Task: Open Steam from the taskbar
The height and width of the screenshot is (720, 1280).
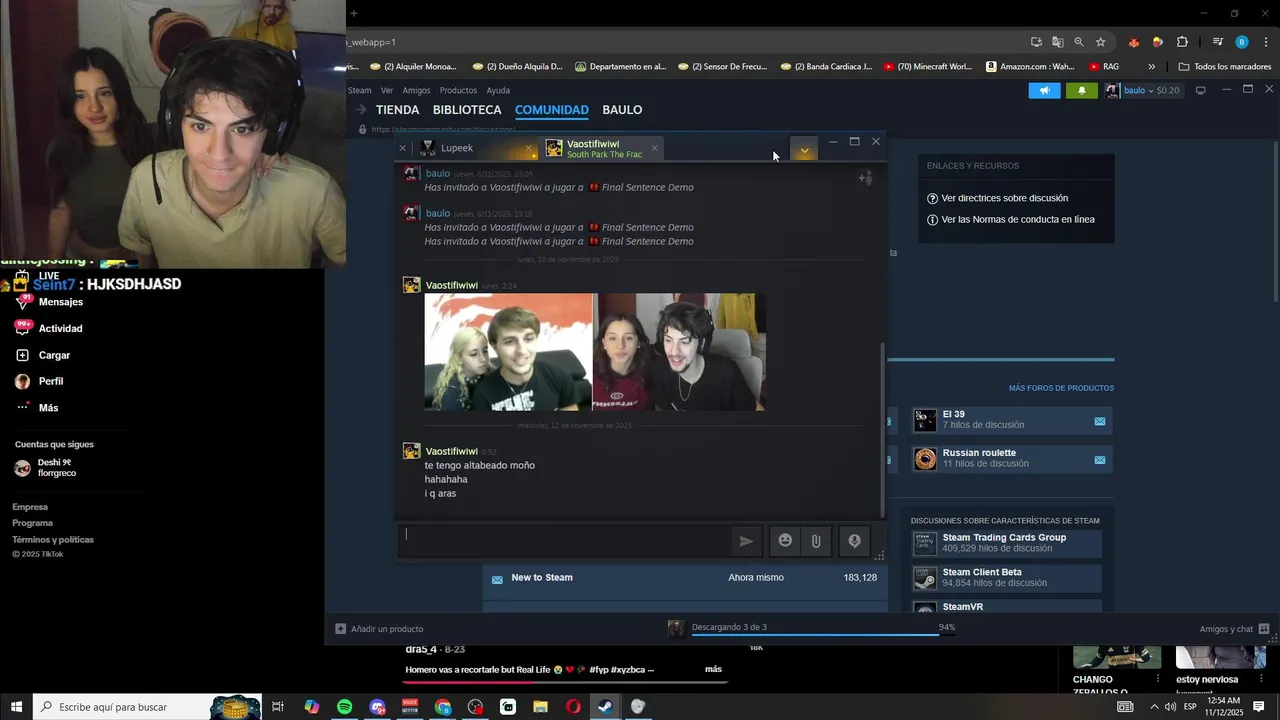Action: click(605, 707)
